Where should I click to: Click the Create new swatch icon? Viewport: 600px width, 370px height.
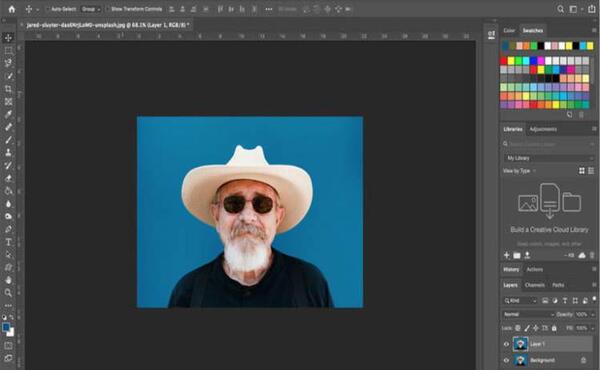569,114
